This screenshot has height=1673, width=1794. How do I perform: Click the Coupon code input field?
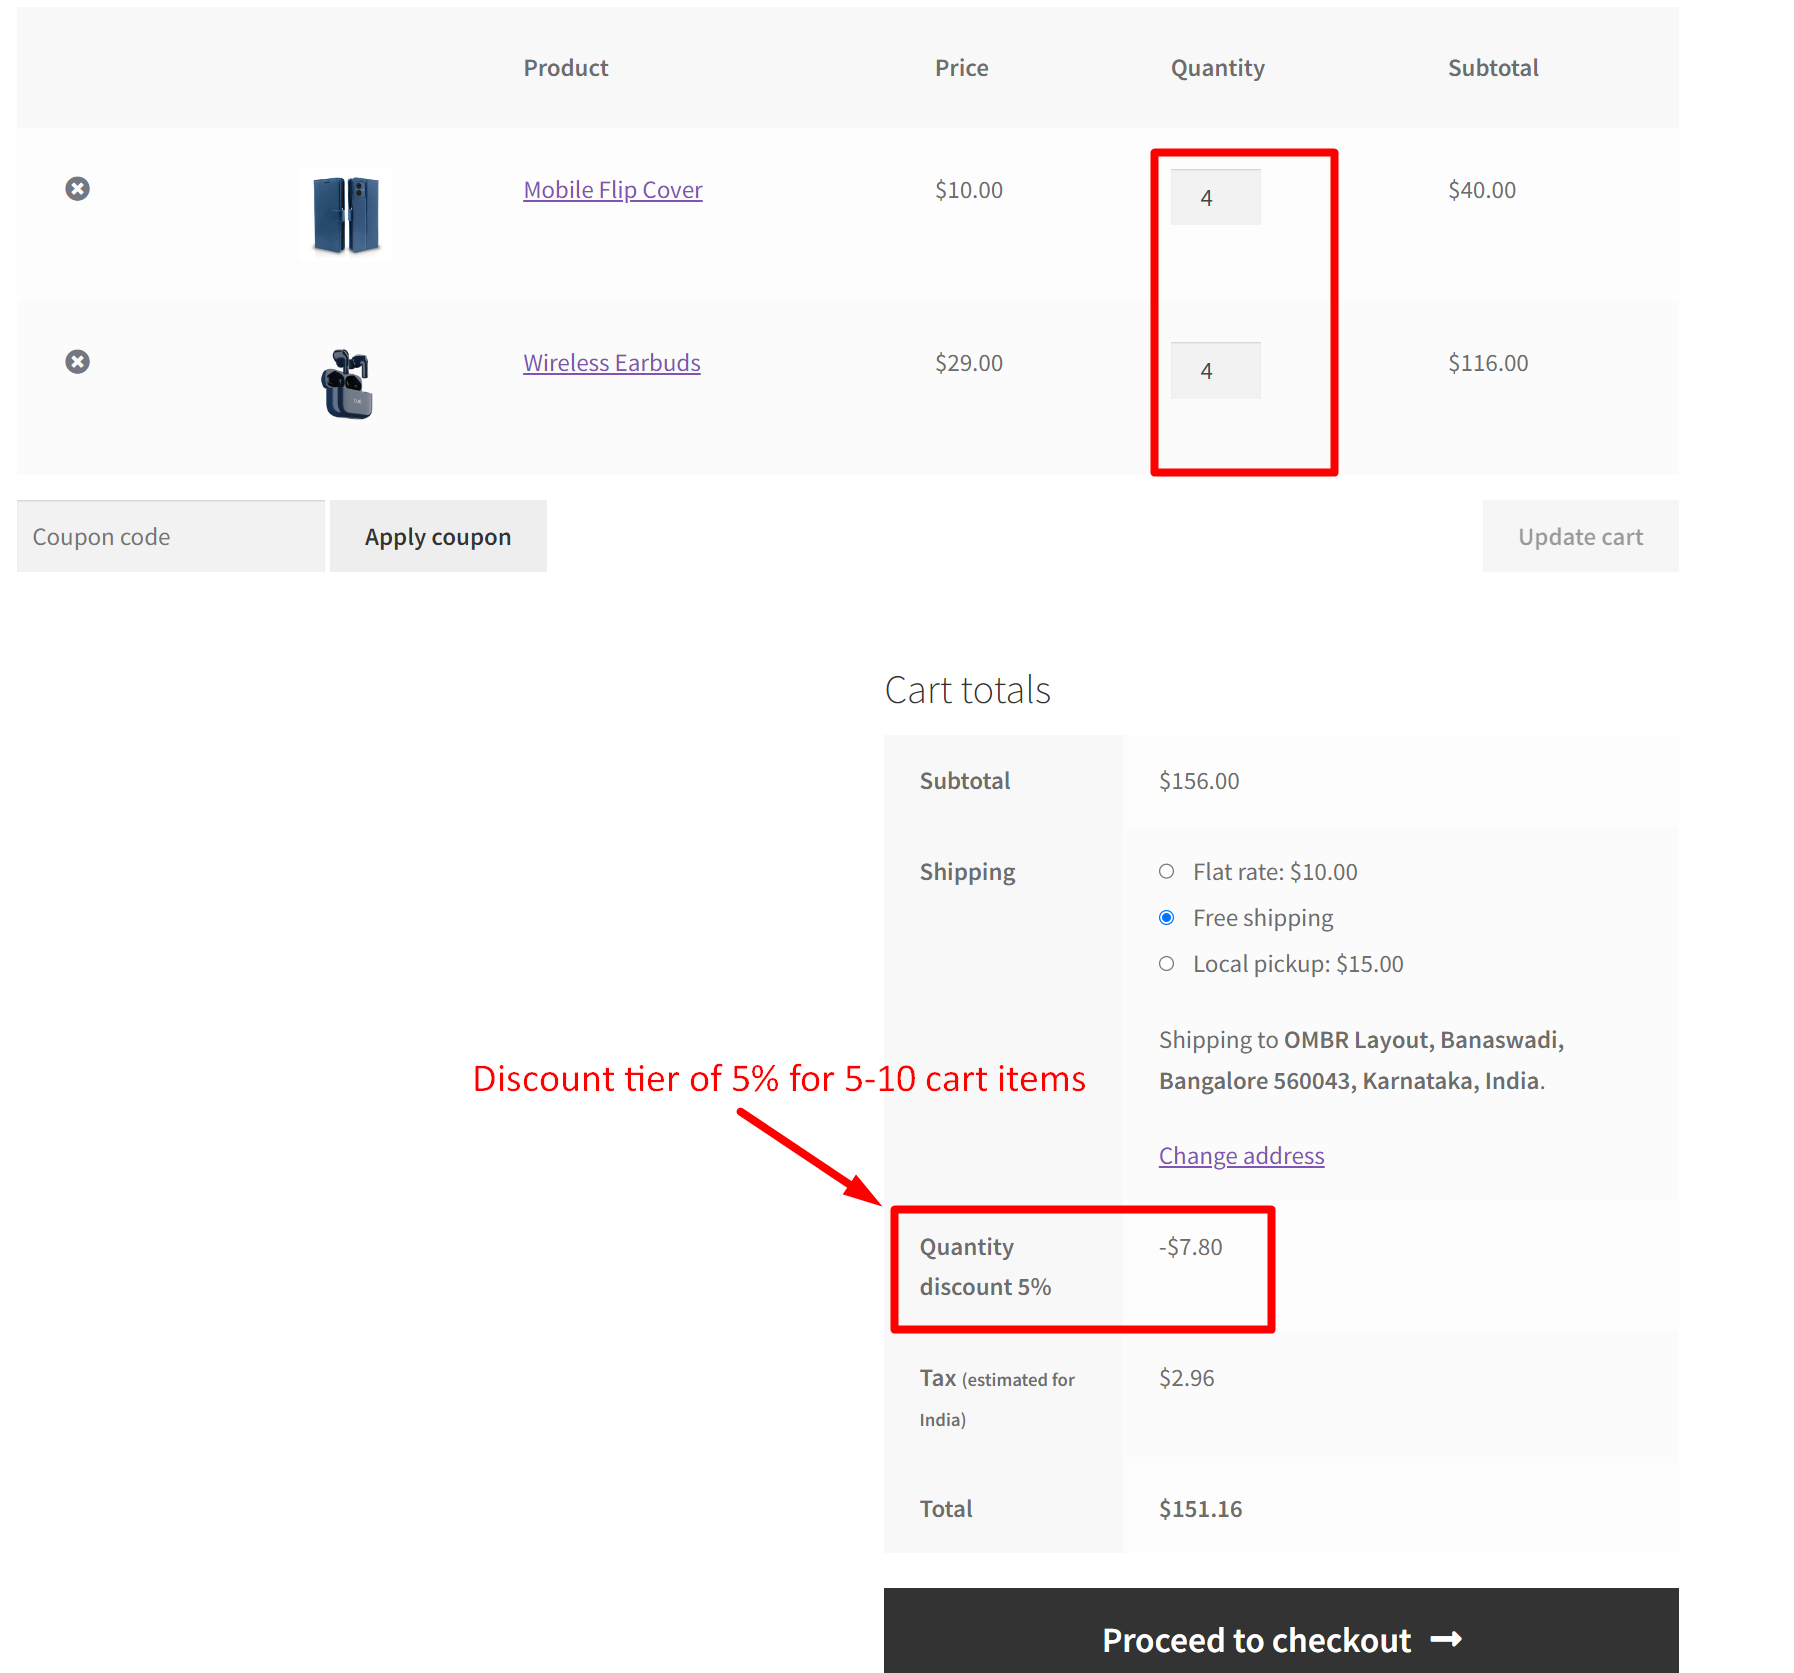click(170, 536)
